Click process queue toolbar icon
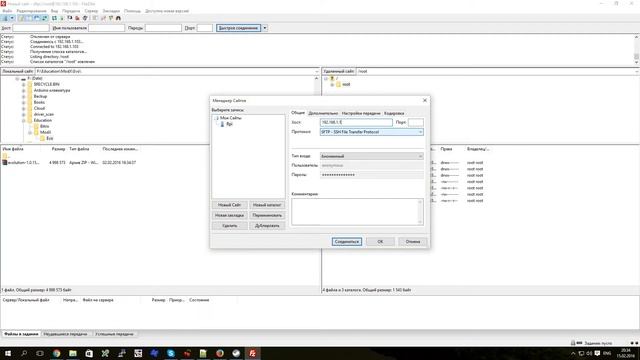Screen dimensions: 640x360 (x=62, y=18)
